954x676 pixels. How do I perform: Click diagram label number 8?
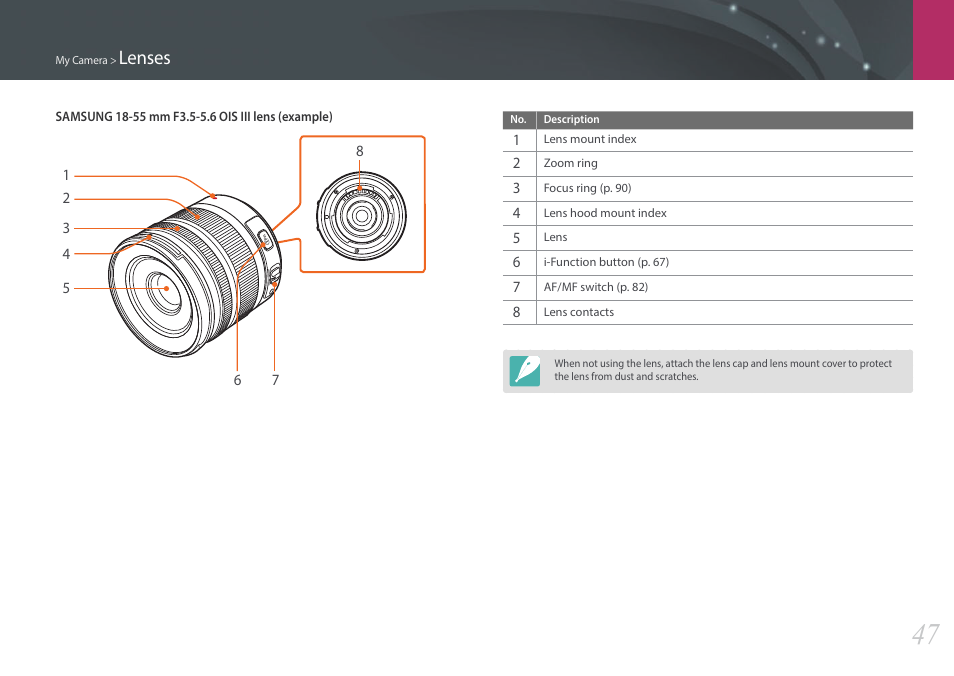point(360,152)
